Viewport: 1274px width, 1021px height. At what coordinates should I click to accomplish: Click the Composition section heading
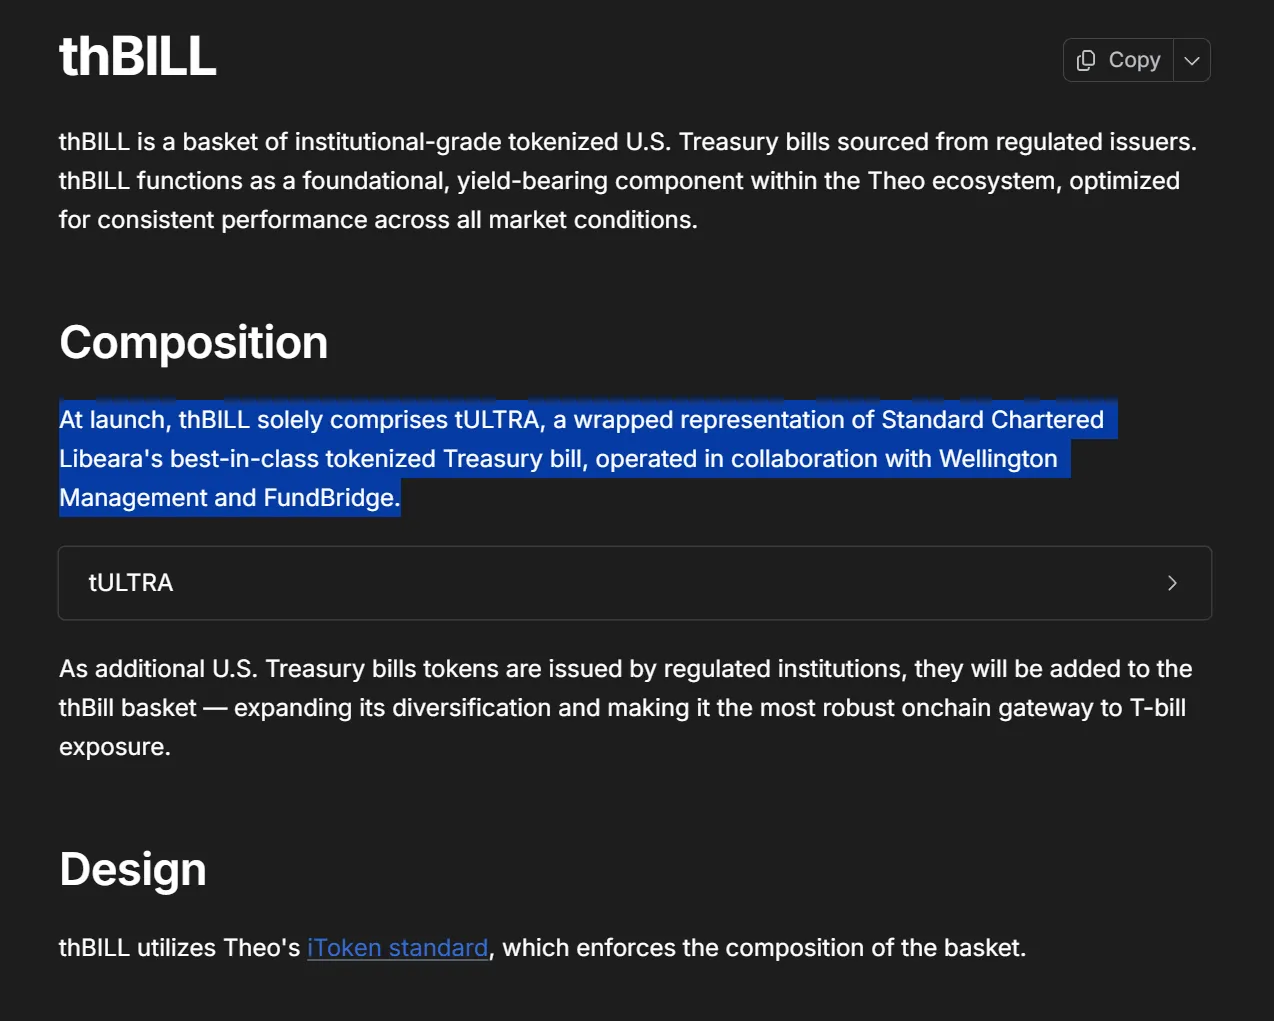[x=193, y=343]
